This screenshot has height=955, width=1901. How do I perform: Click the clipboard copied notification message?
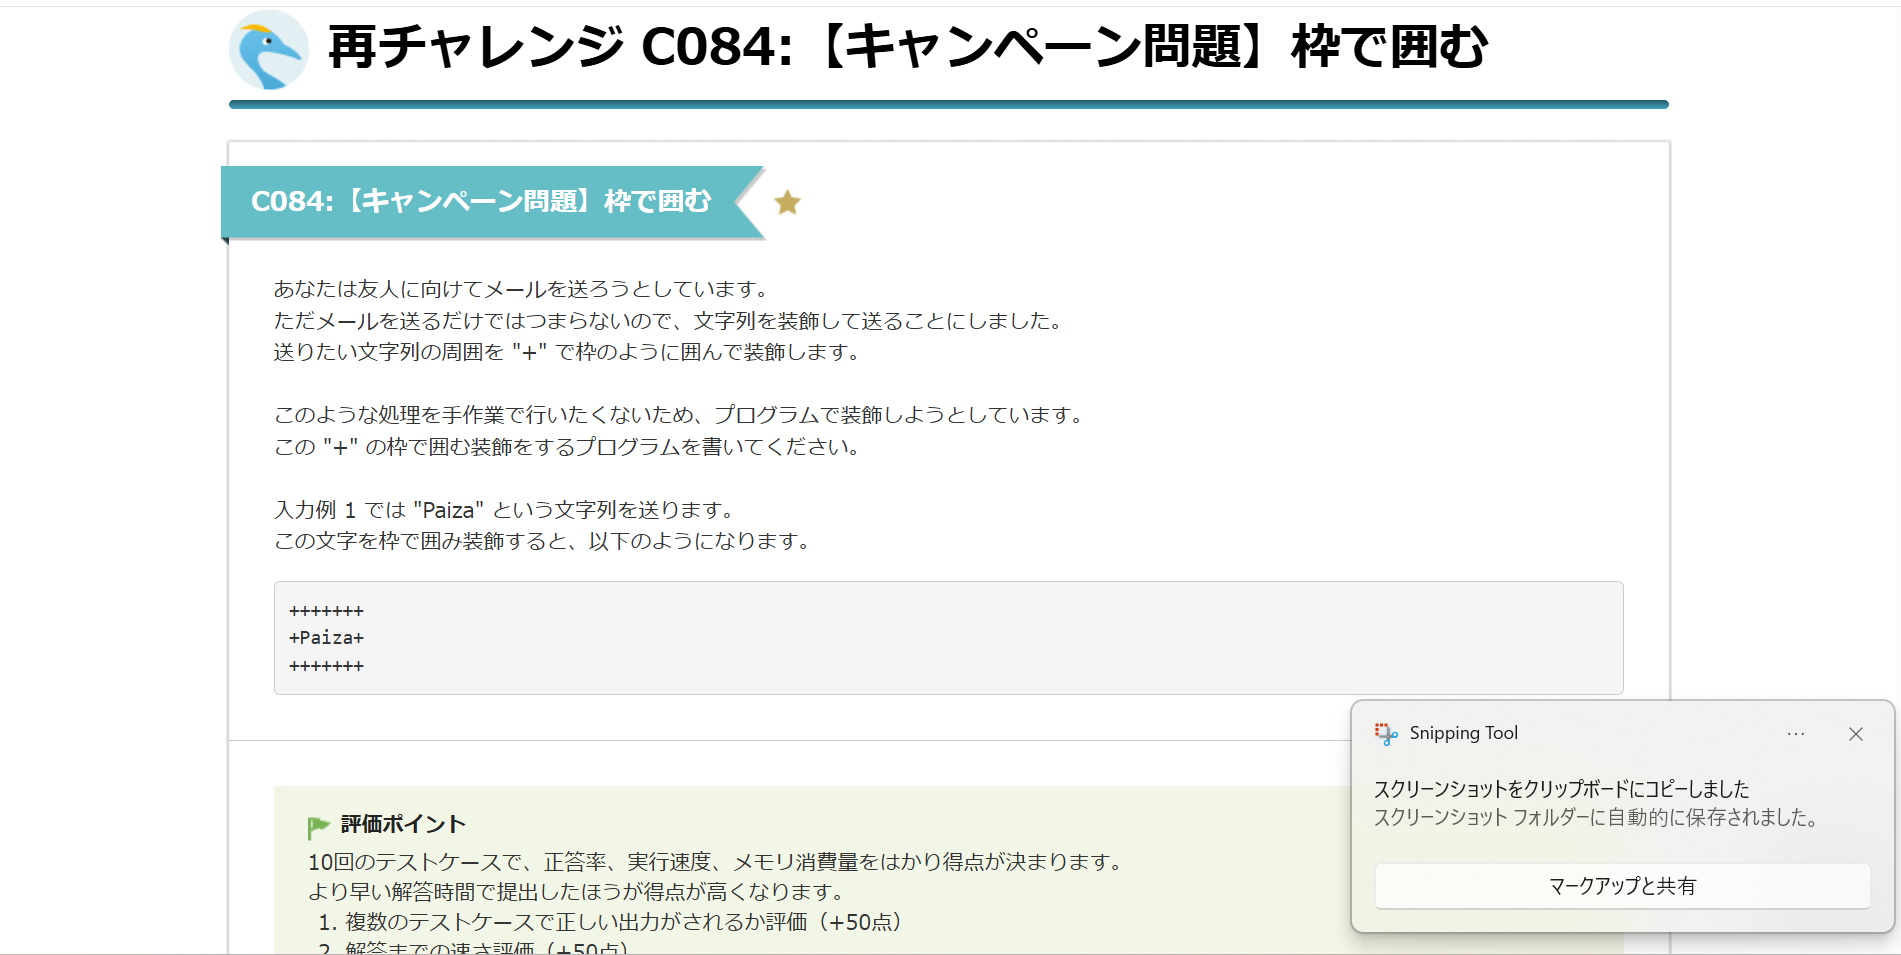pos(1561,789)
